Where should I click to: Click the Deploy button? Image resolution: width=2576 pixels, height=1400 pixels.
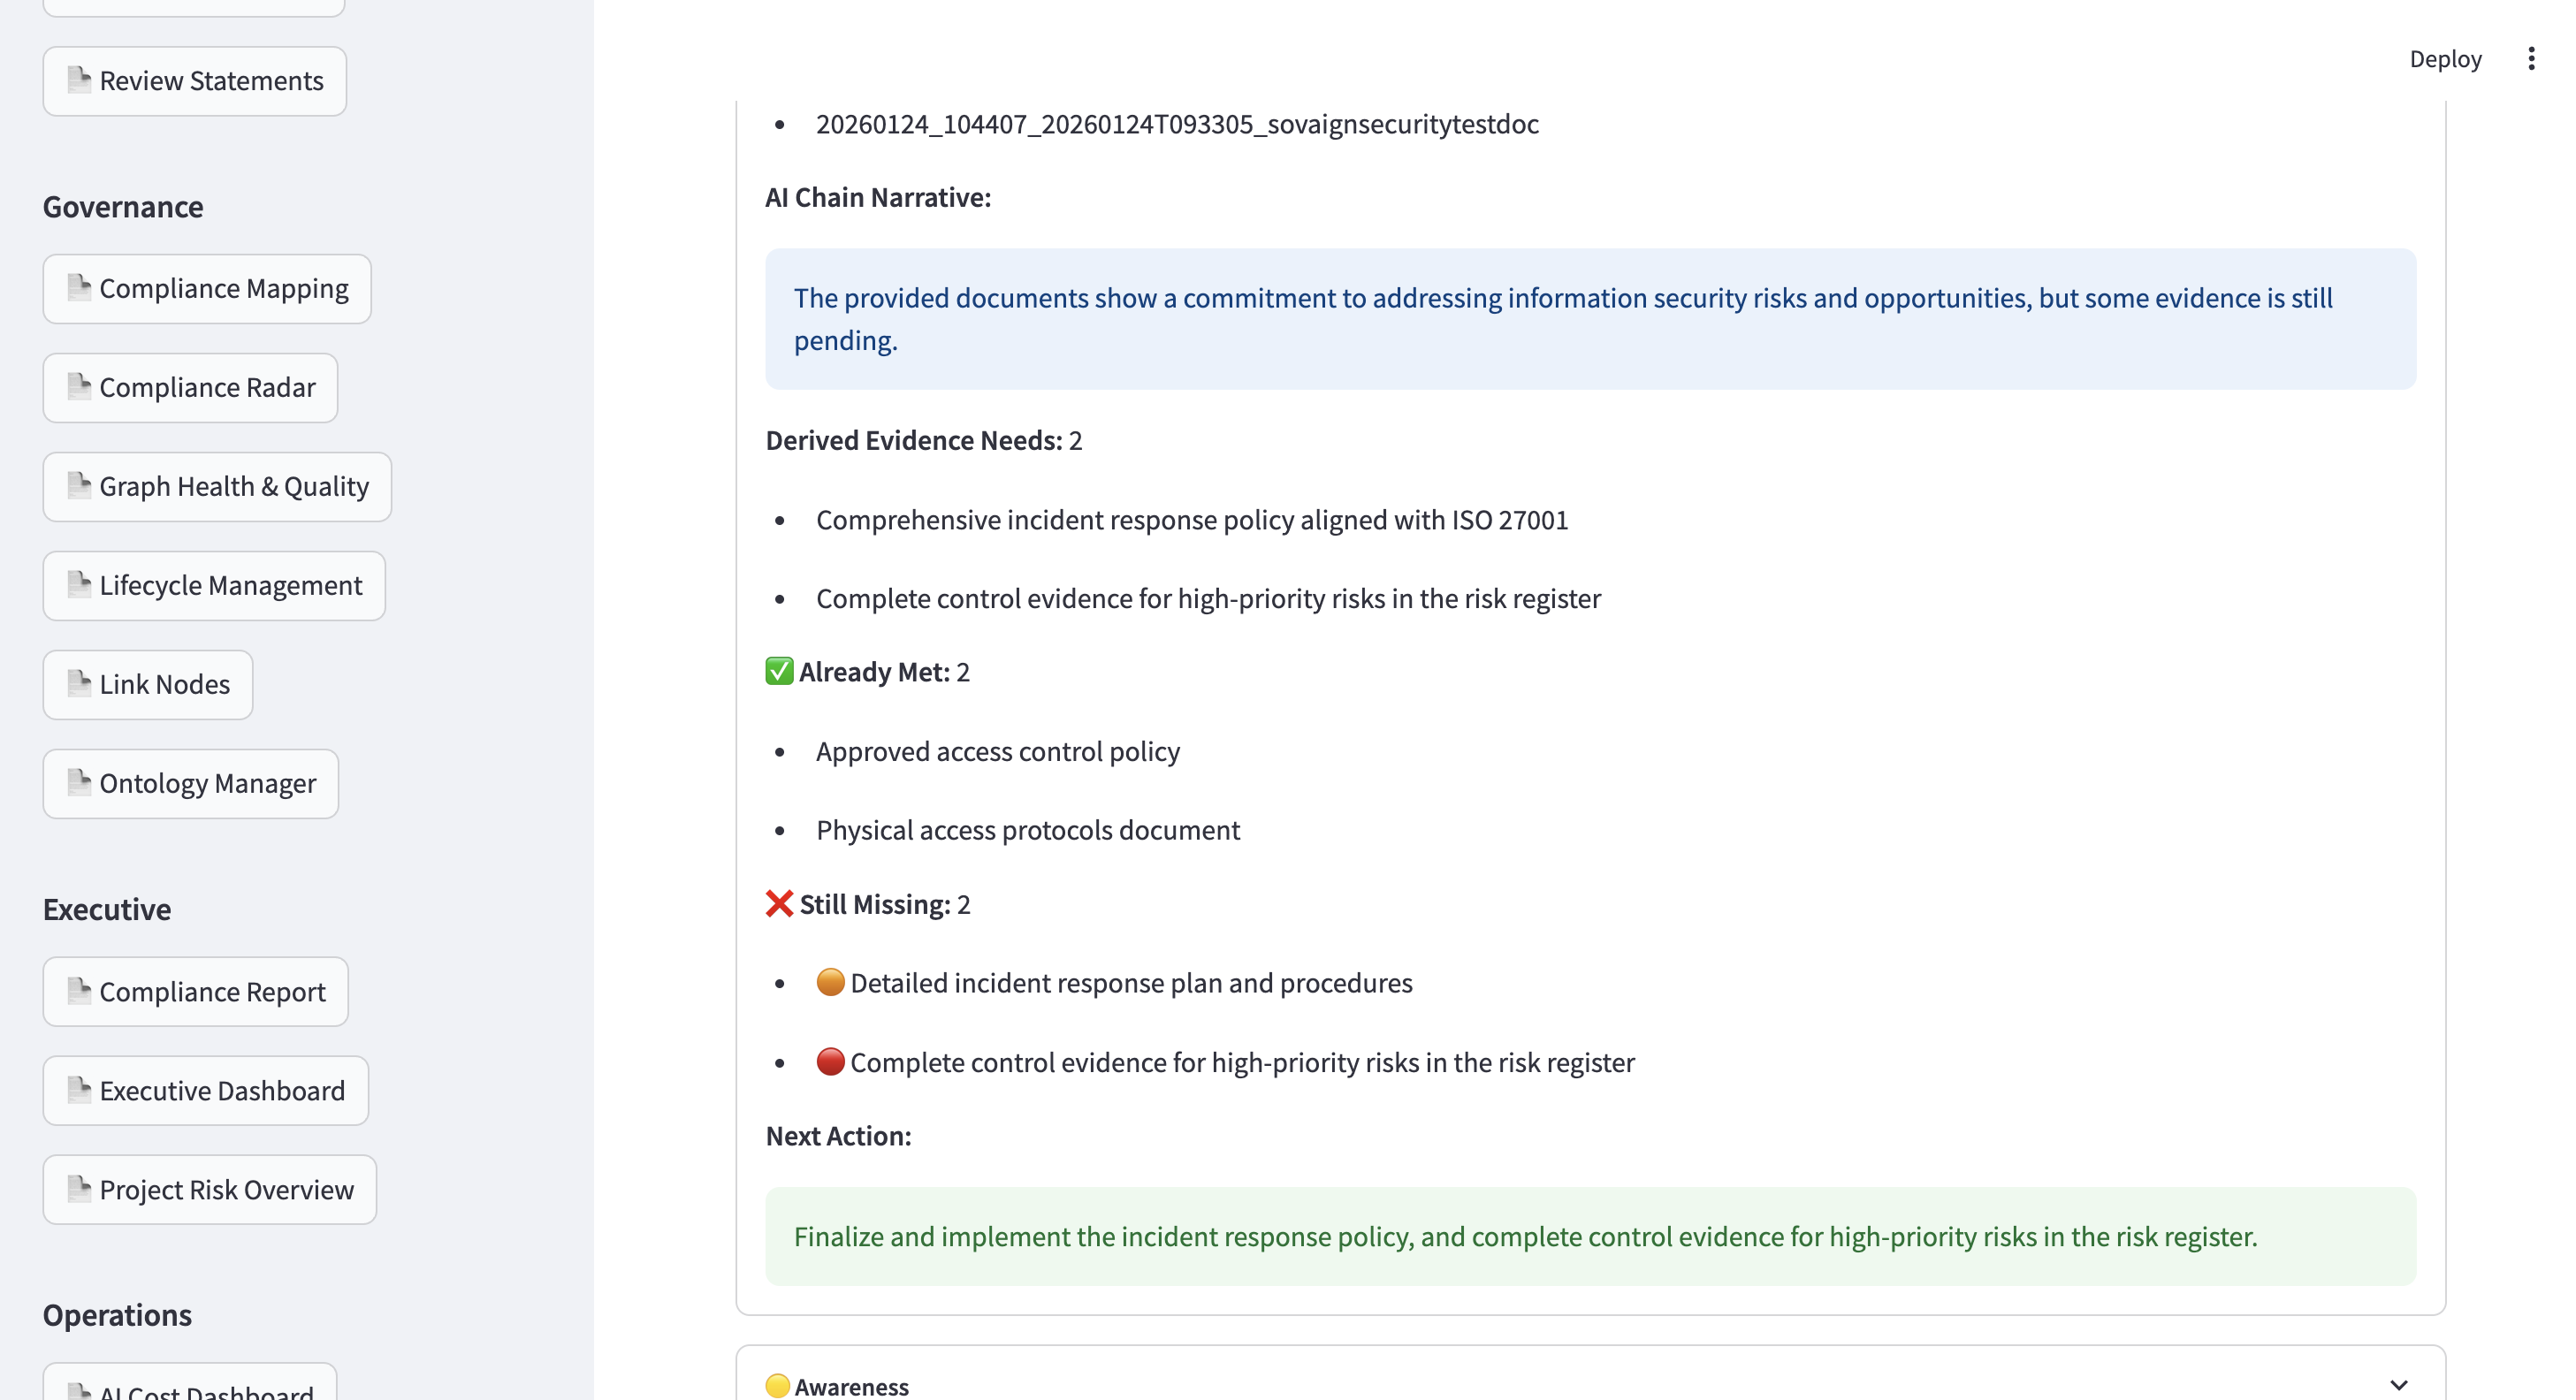[x=2445, y=58]
